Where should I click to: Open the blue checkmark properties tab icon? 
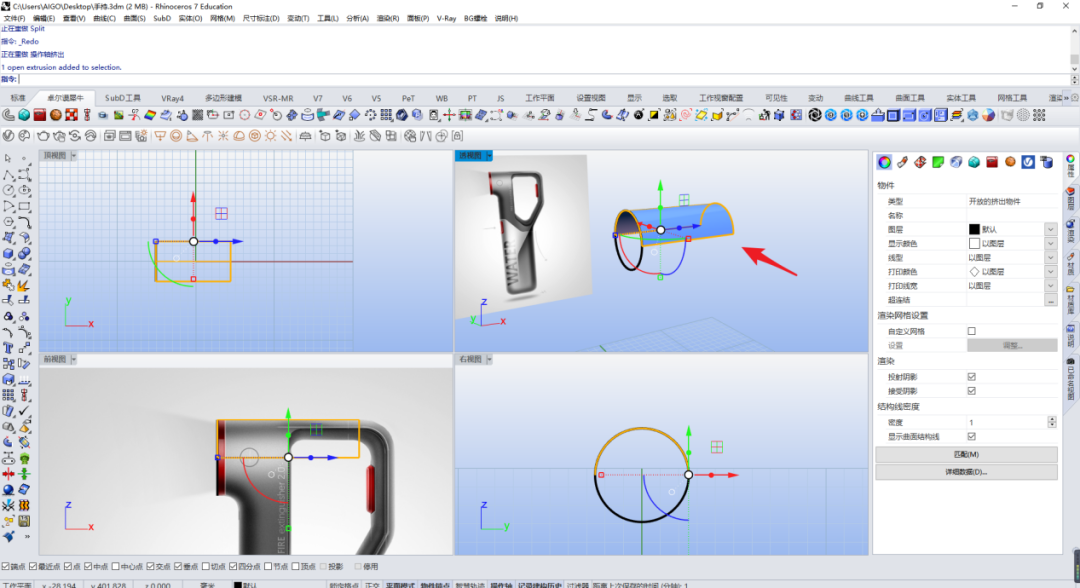(x=1028, y=162)
